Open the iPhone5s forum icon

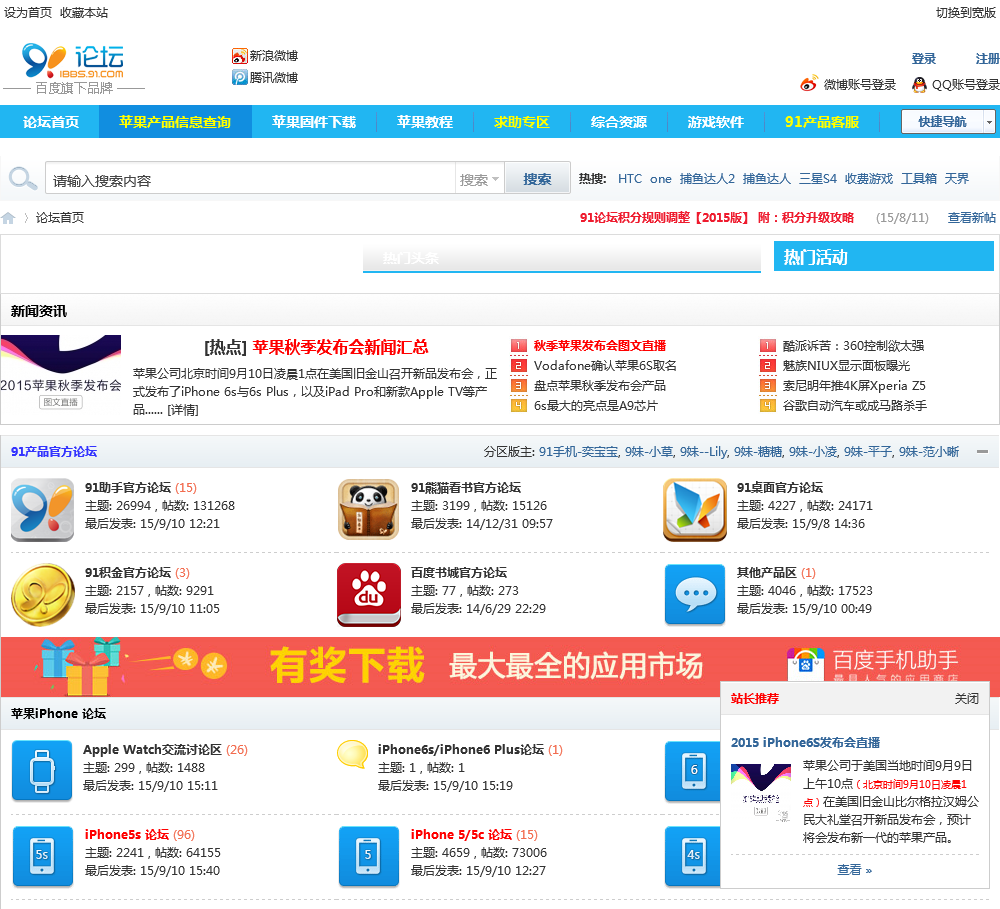[42, 856]
